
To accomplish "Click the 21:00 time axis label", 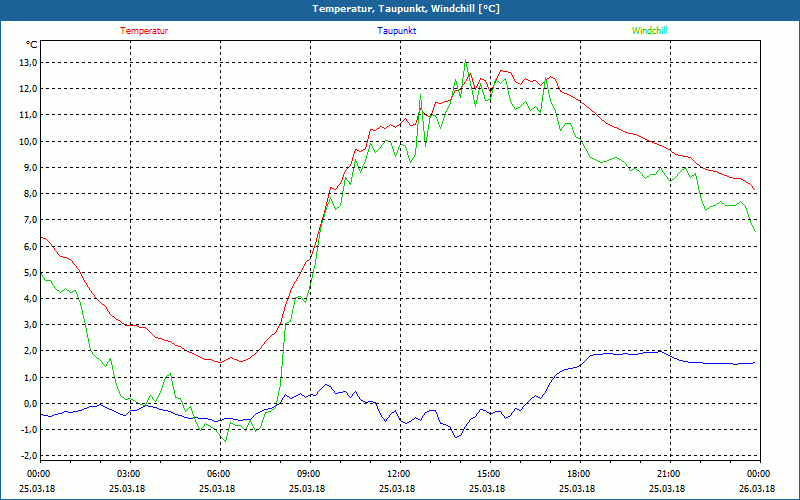I will (x=667, y=474).
